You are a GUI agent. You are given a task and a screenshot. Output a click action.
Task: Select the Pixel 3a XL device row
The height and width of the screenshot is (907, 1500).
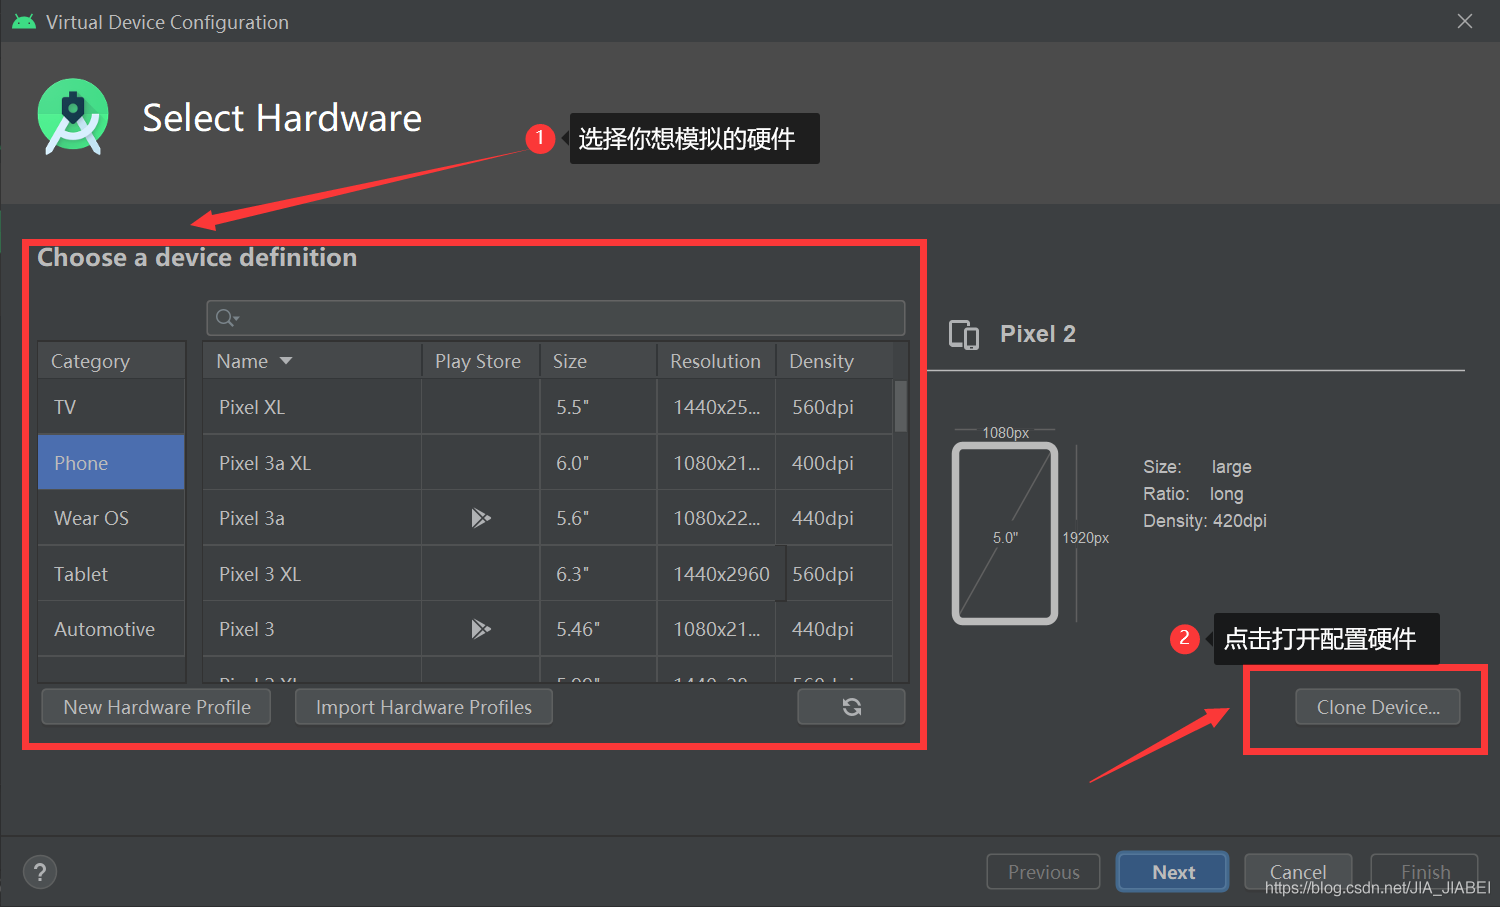[x=548, y=463]
